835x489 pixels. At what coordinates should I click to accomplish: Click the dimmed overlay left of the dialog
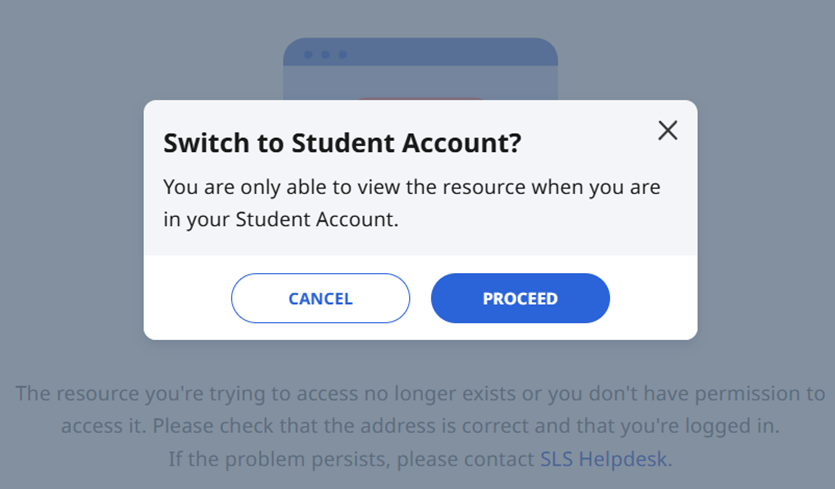pyautogui.click(x=70, y=220)
